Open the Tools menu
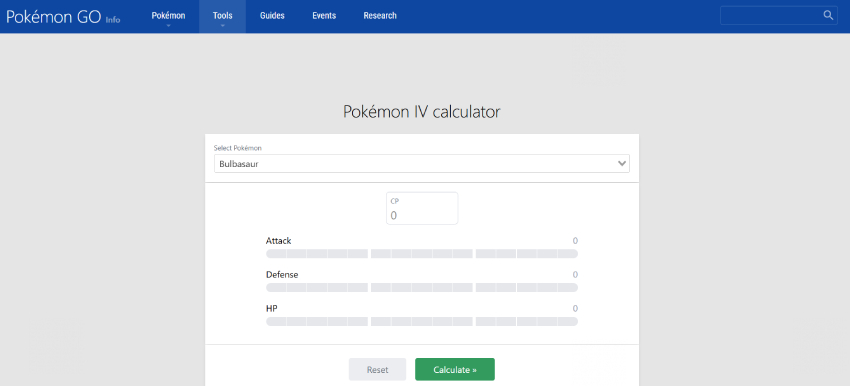This screenshot has width=850, height=386. (x=222, y=16)
